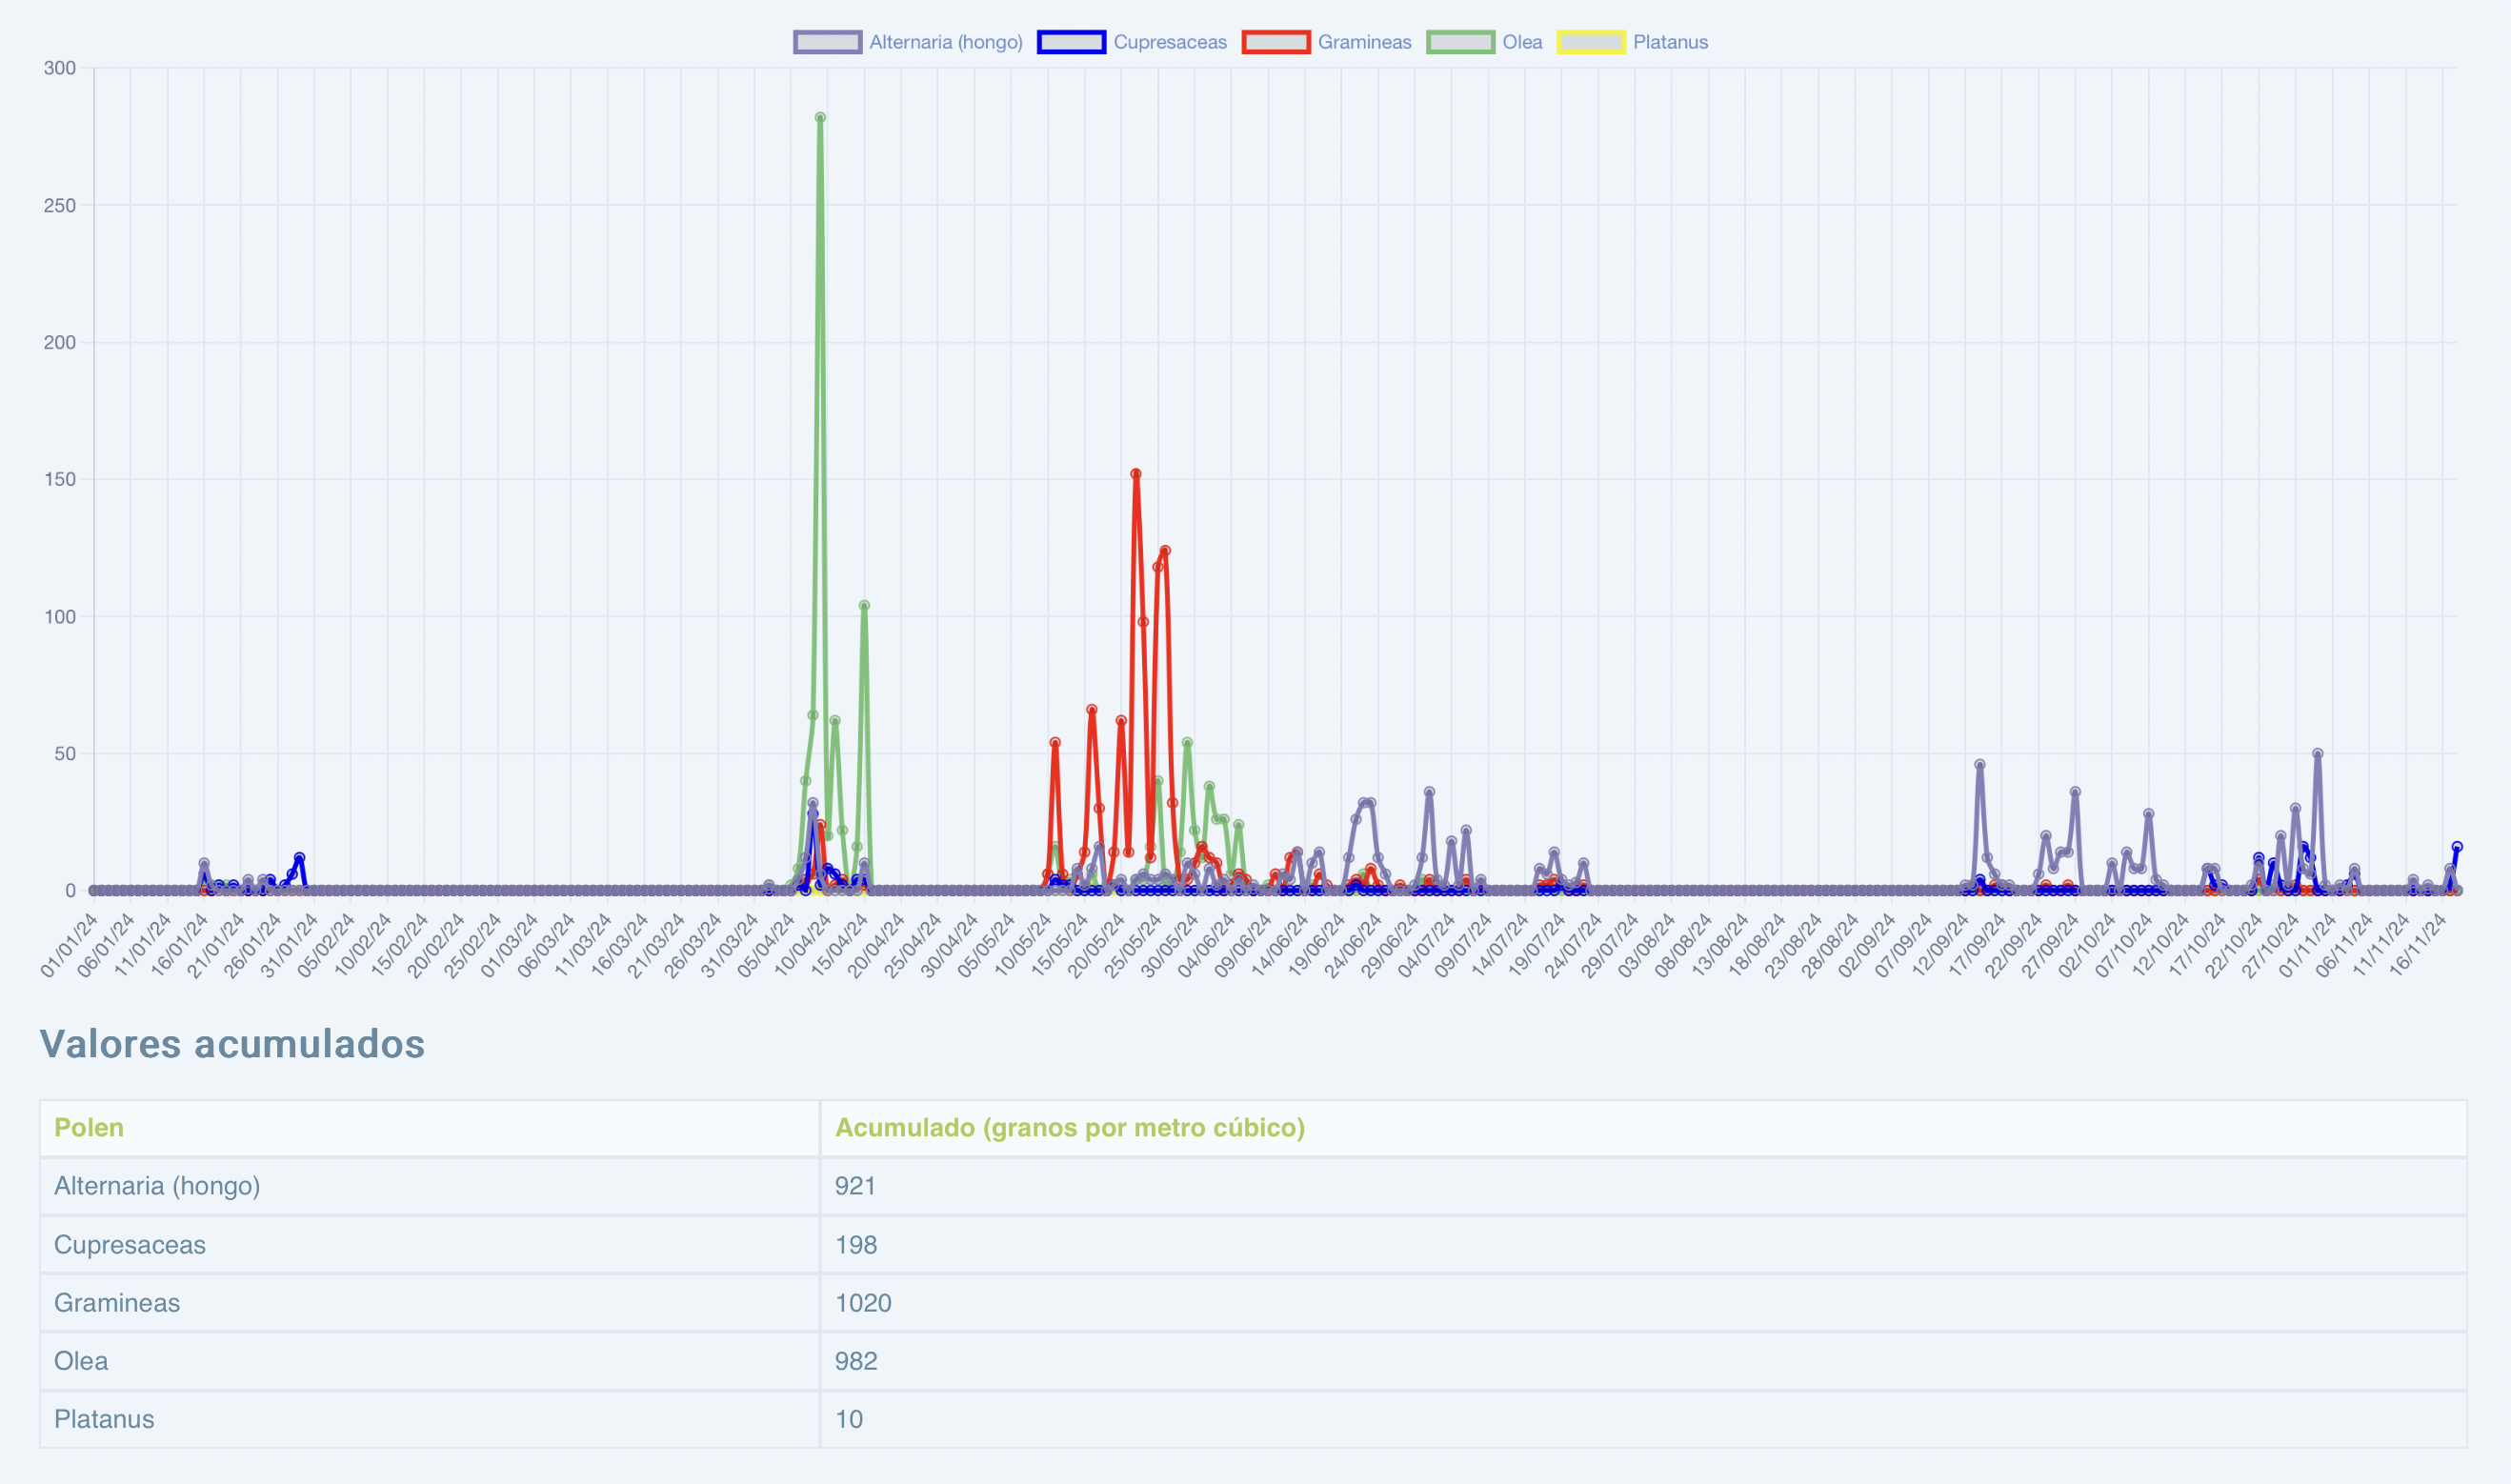Toggle the Alternaria (hongo) legend label
2511x1484 pixels.
[x=945, y=42]
